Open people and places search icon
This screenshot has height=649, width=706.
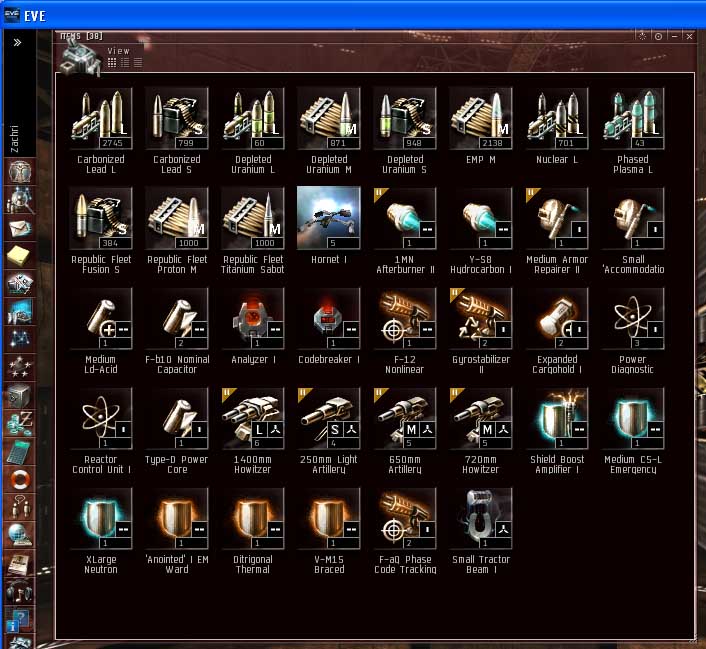click(19, 200)
